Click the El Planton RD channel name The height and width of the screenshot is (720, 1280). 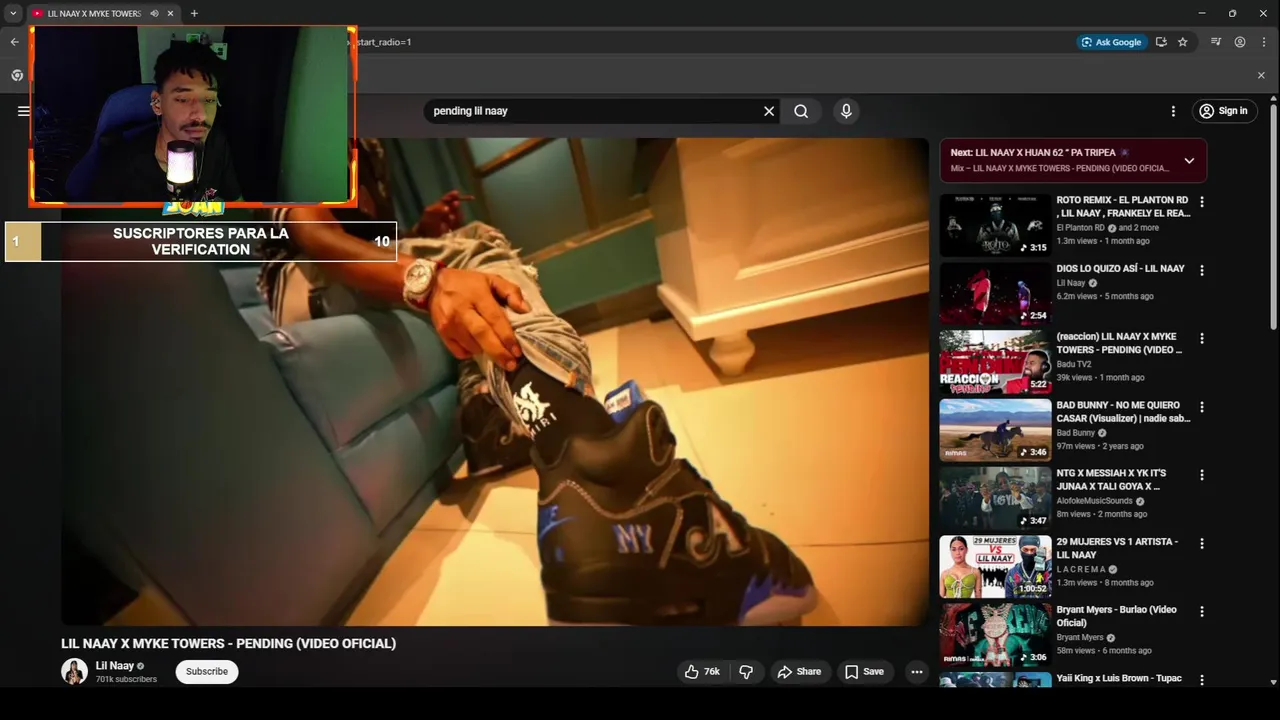click(x=1081, y=227)
